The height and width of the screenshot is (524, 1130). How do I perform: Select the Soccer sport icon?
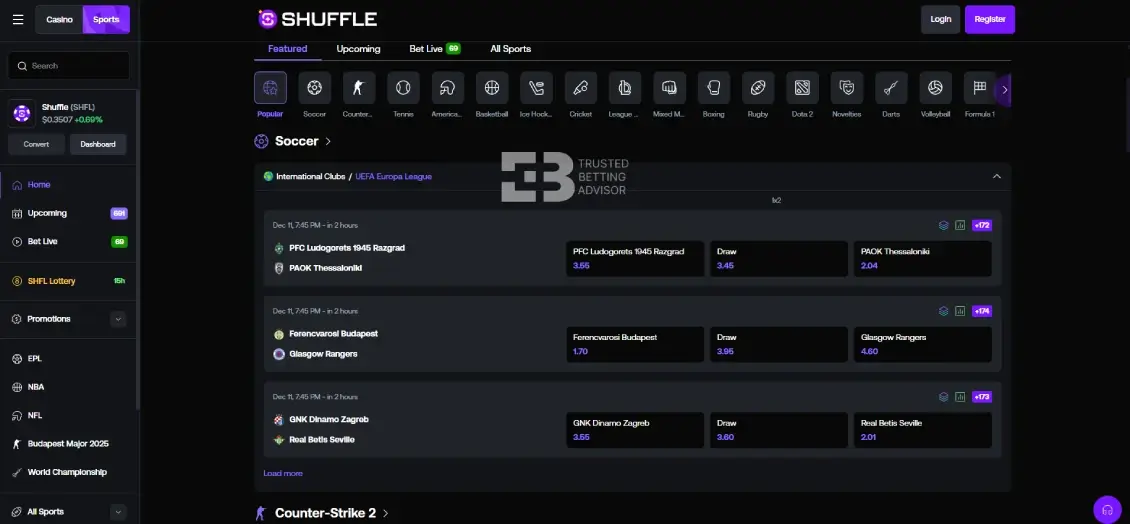pyautogui.click(x=315, y=89)
